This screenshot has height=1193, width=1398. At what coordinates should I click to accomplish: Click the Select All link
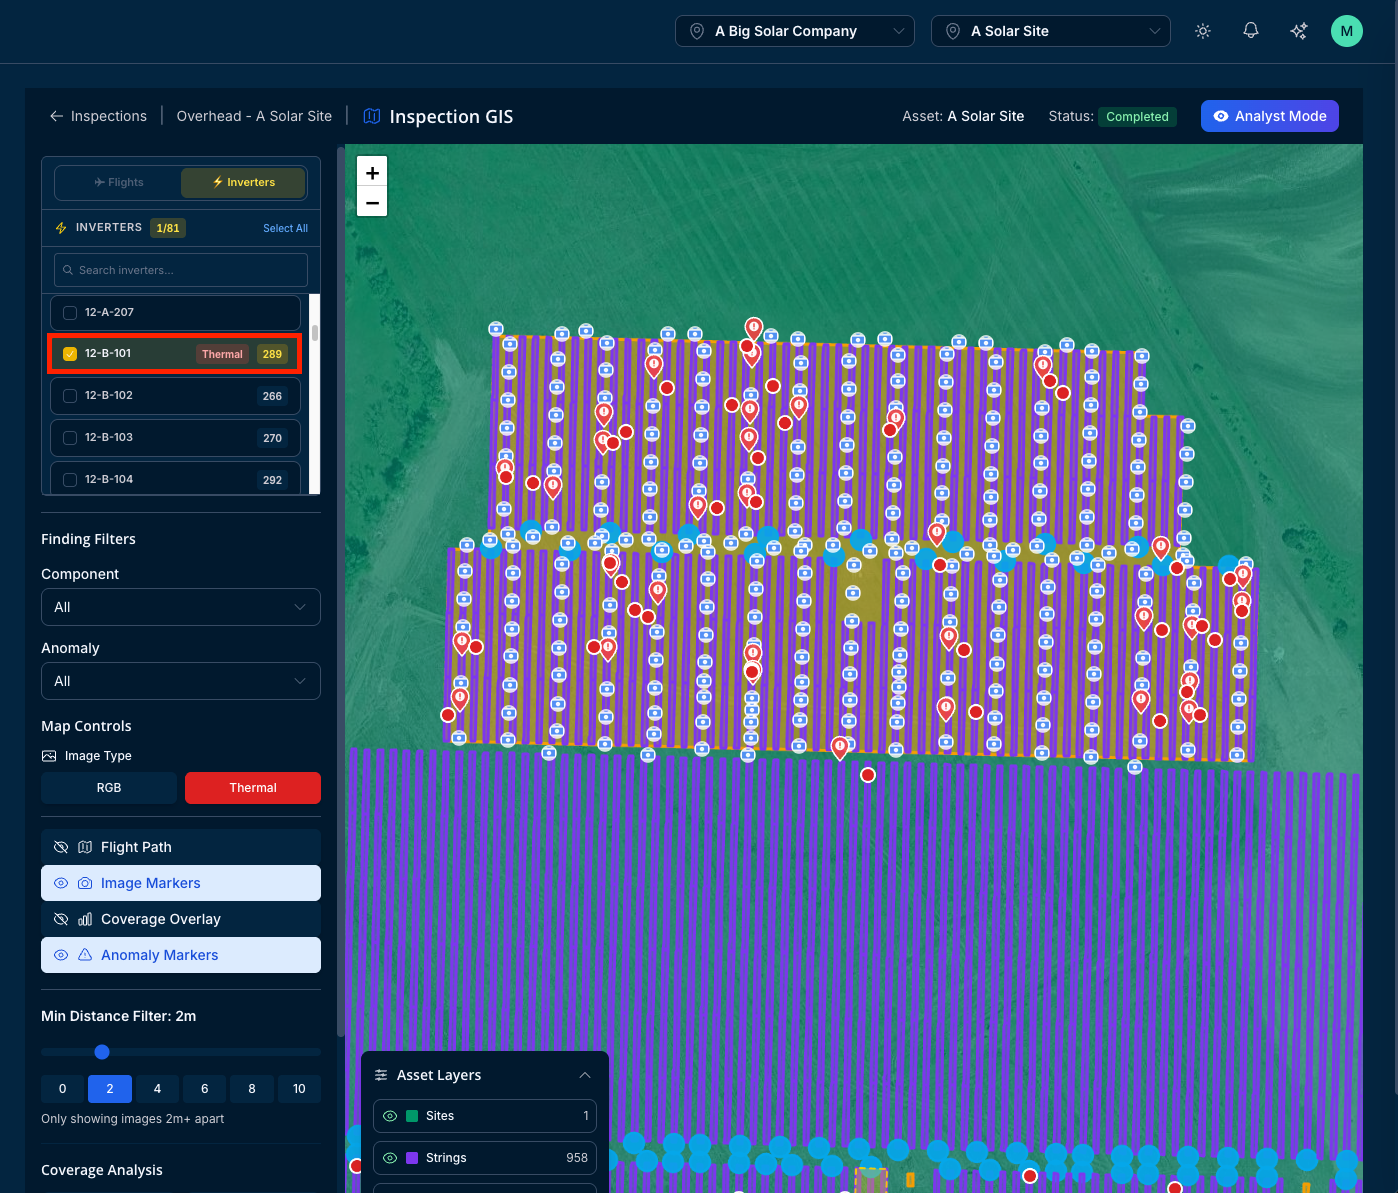(x=285, y=228)
